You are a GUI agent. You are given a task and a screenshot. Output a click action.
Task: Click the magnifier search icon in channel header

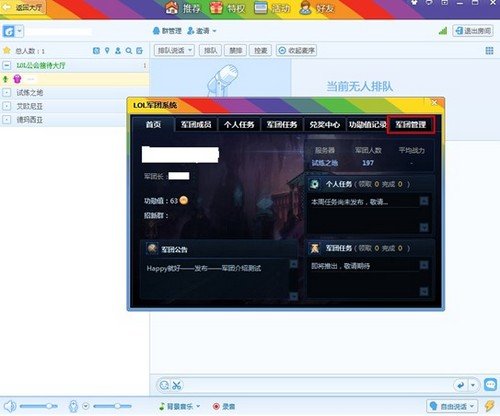(x=129, y=51)
